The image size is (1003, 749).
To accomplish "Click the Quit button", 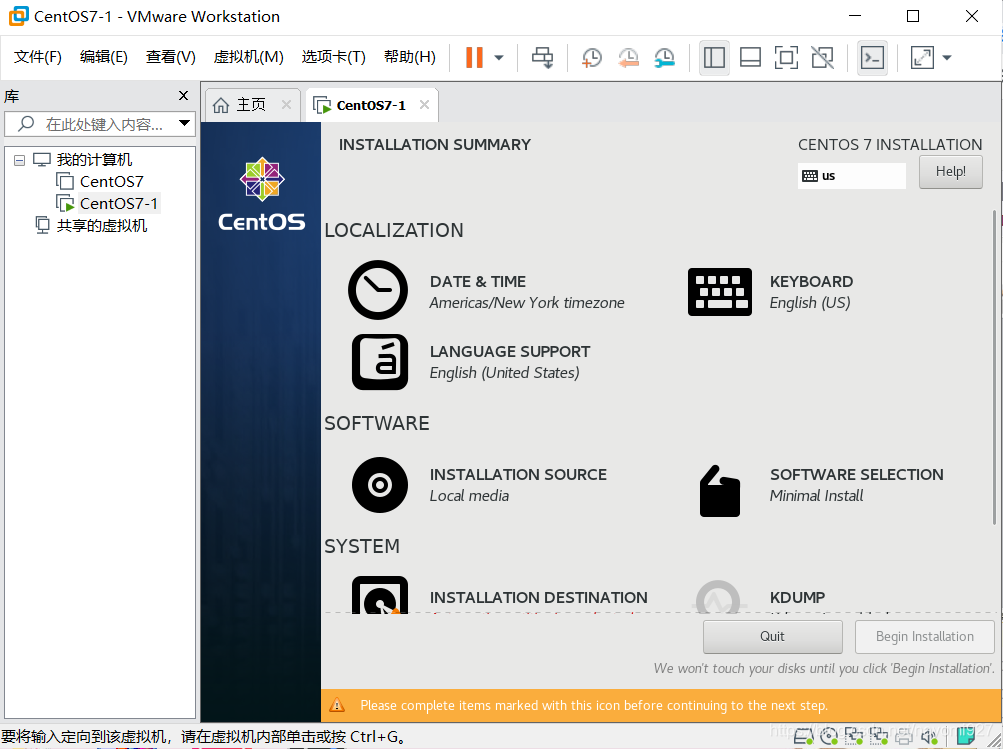I will [772, 636].
